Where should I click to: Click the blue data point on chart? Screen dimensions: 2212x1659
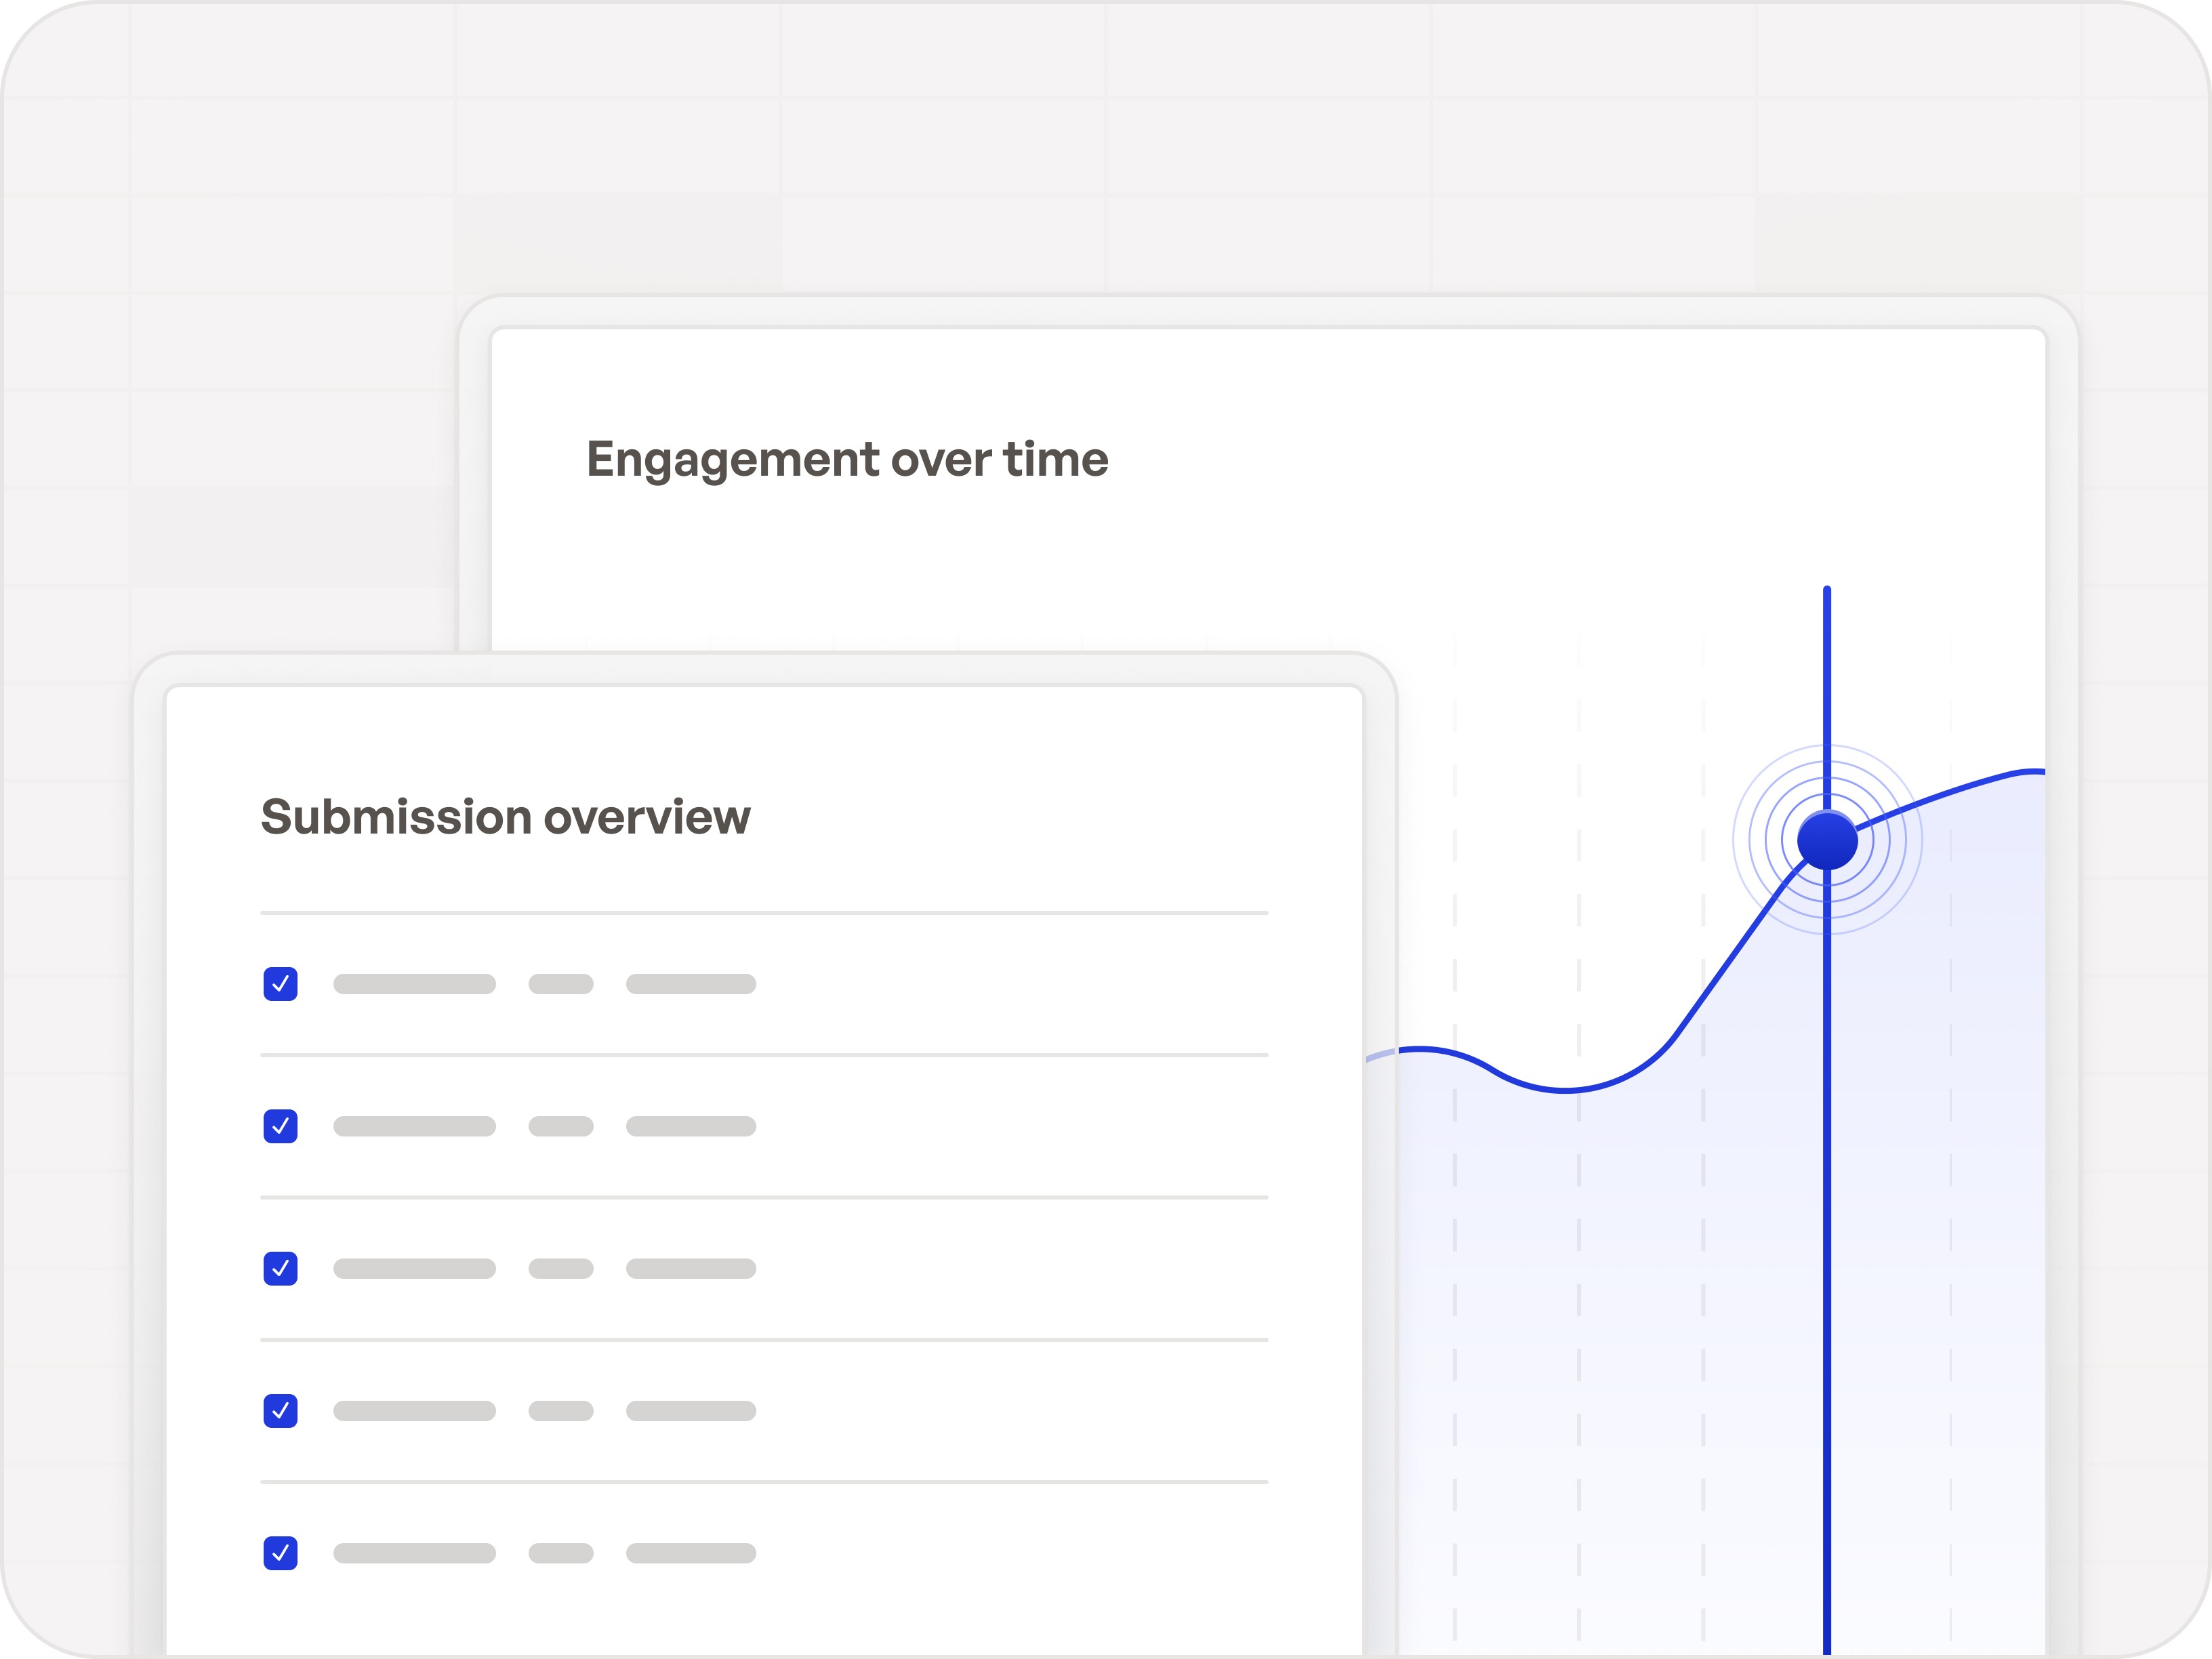(1827, 840)
